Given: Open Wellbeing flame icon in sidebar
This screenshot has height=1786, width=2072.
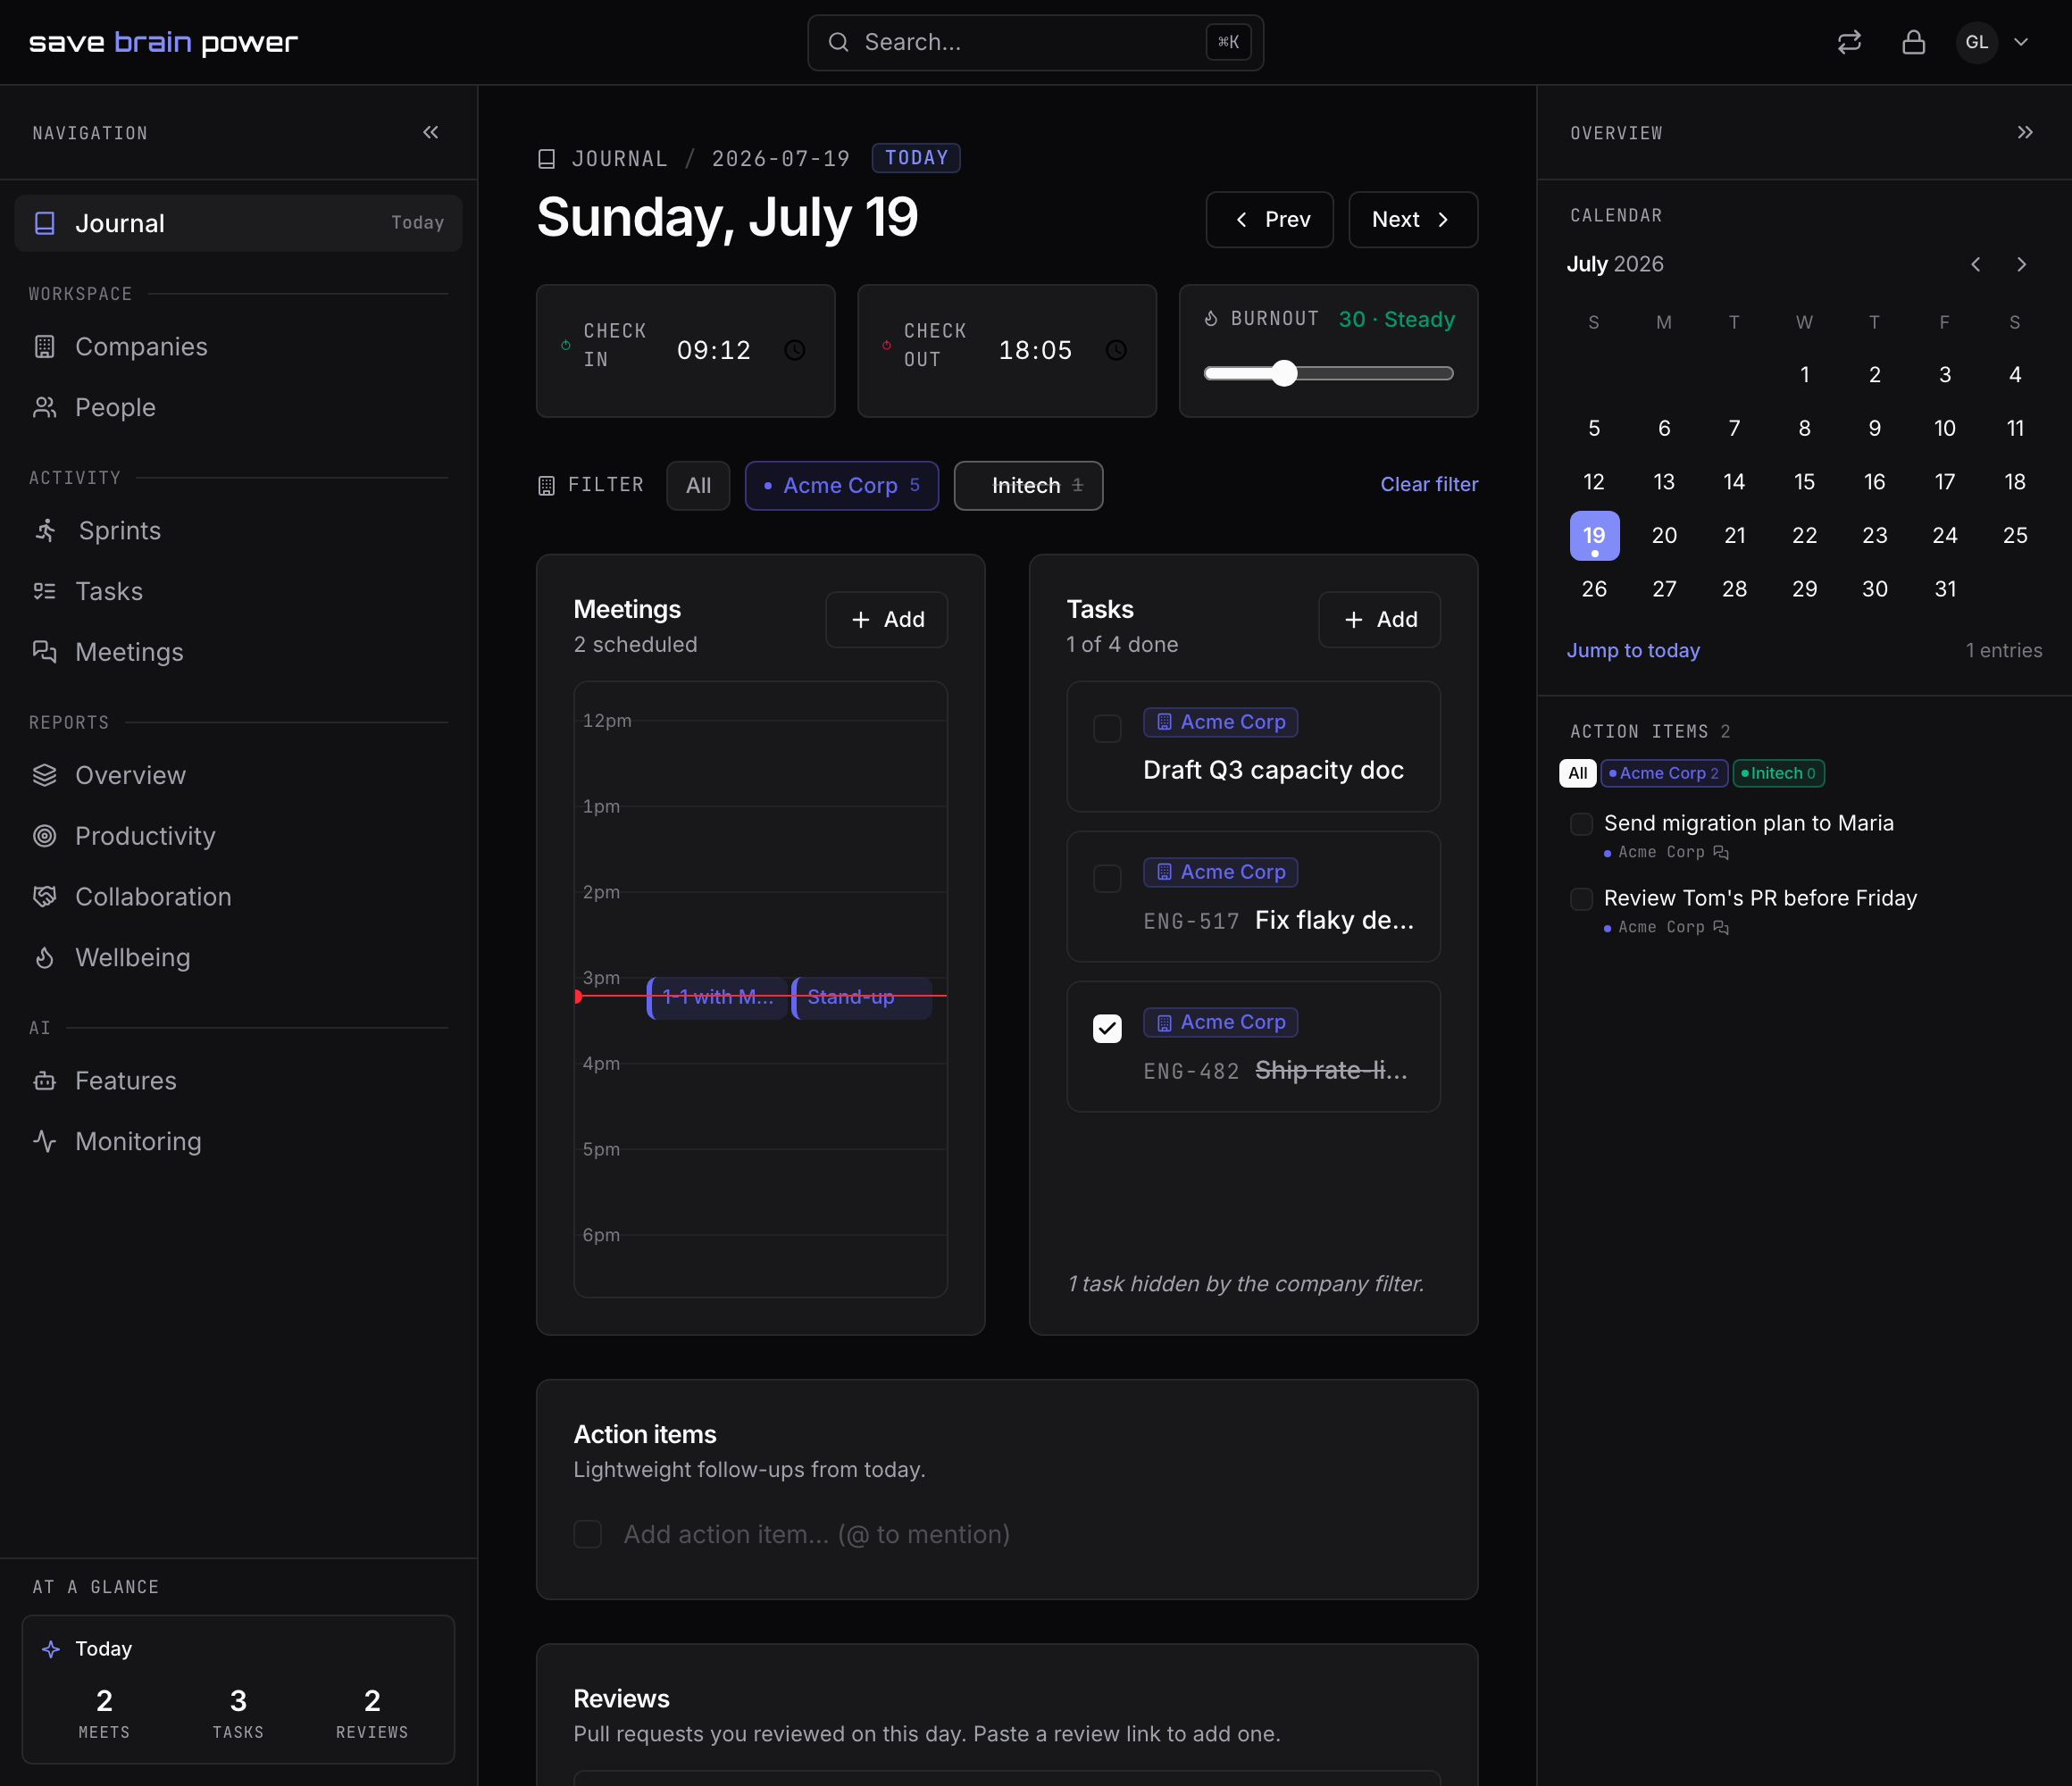Looking at the screenshot, I should [45, 958].
